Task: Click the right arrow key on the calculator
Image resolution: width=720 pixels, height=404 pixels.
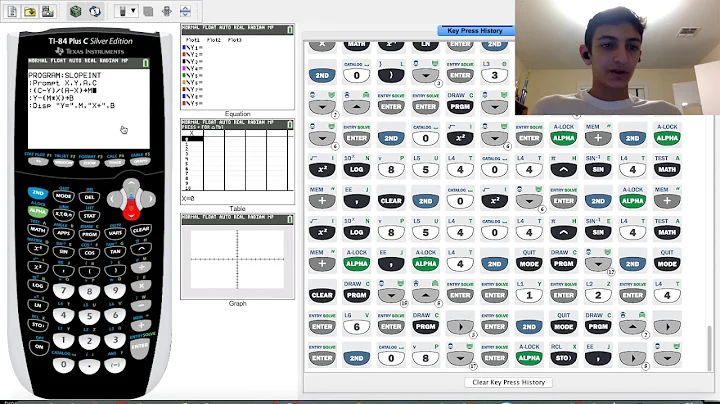Action: (x=149, y=199)
